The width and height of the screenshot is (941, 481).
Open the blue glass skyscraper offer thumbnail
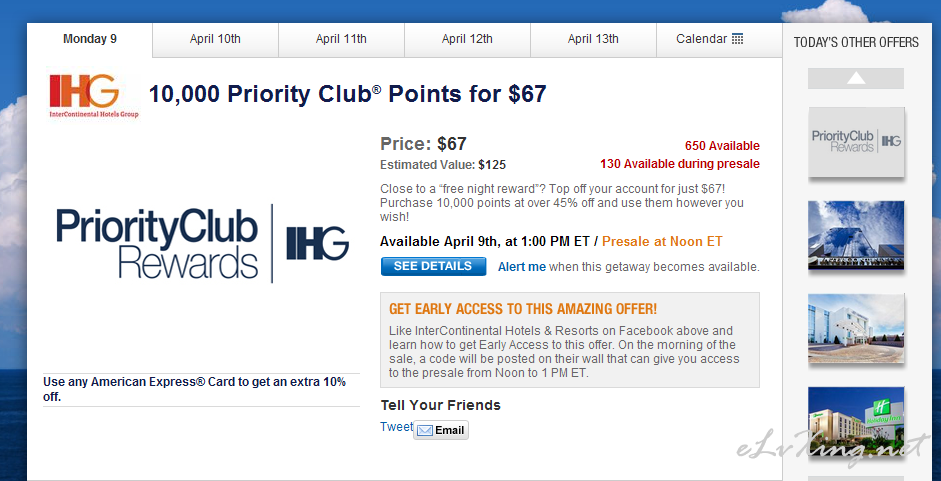856,234
